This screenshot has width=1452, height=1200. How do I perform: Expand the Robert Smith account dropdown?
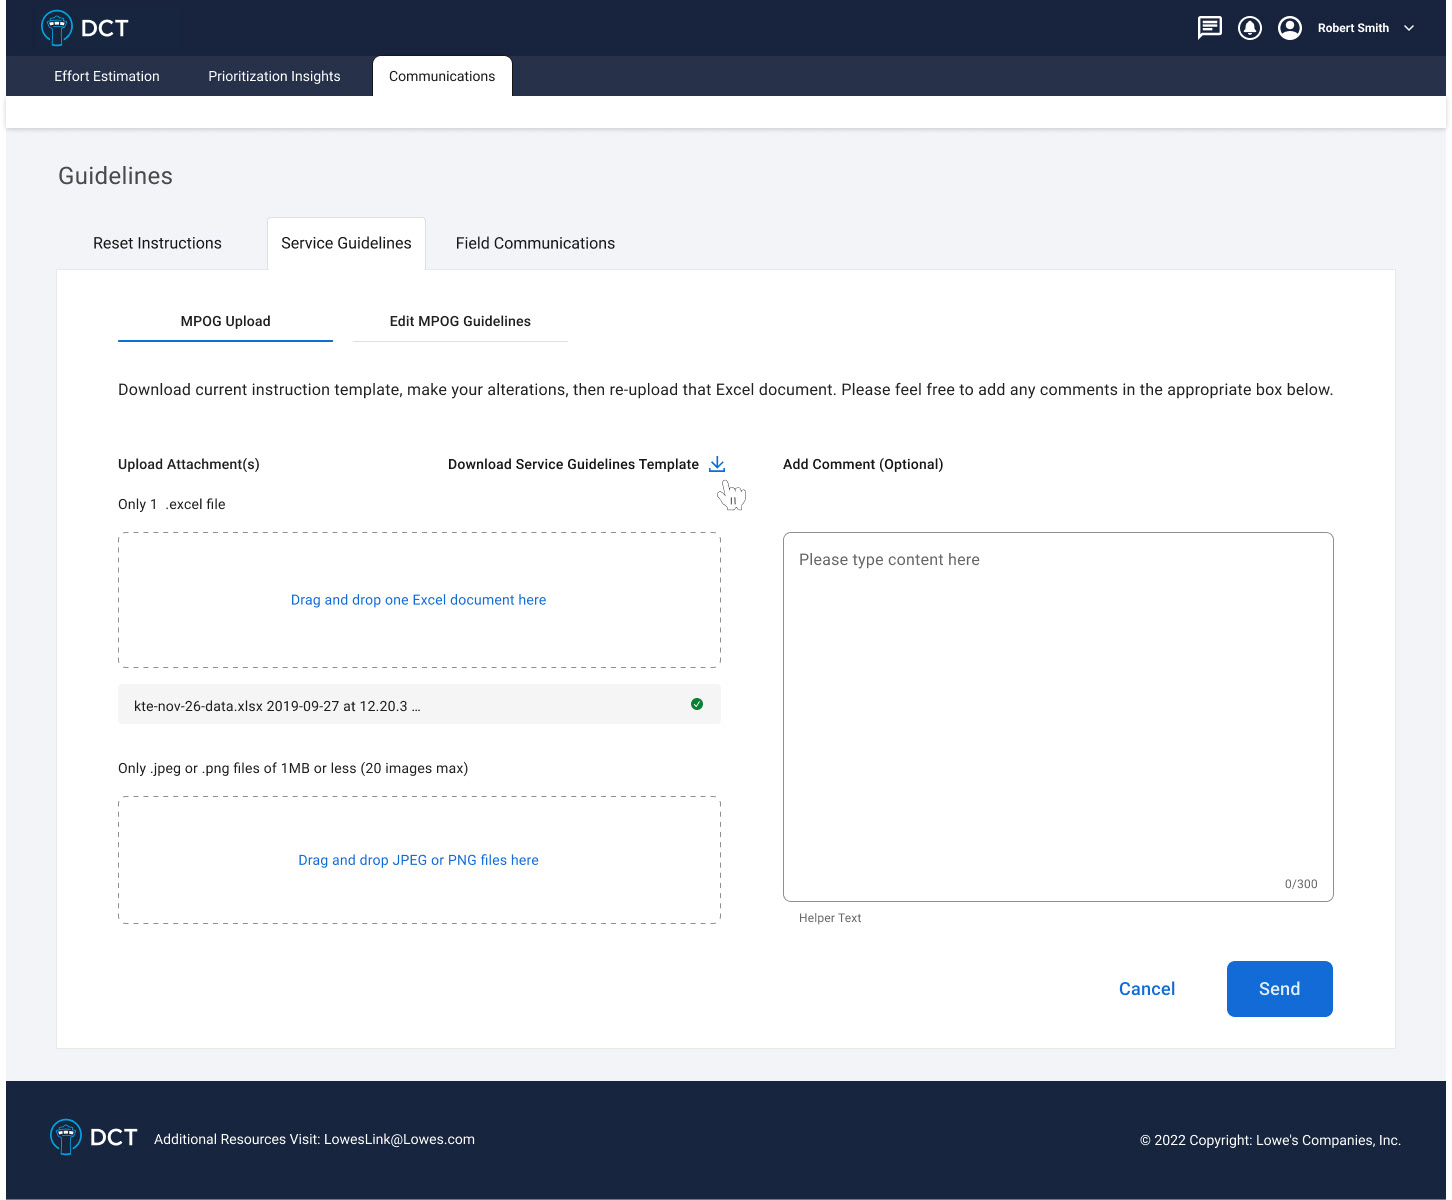1408,28
